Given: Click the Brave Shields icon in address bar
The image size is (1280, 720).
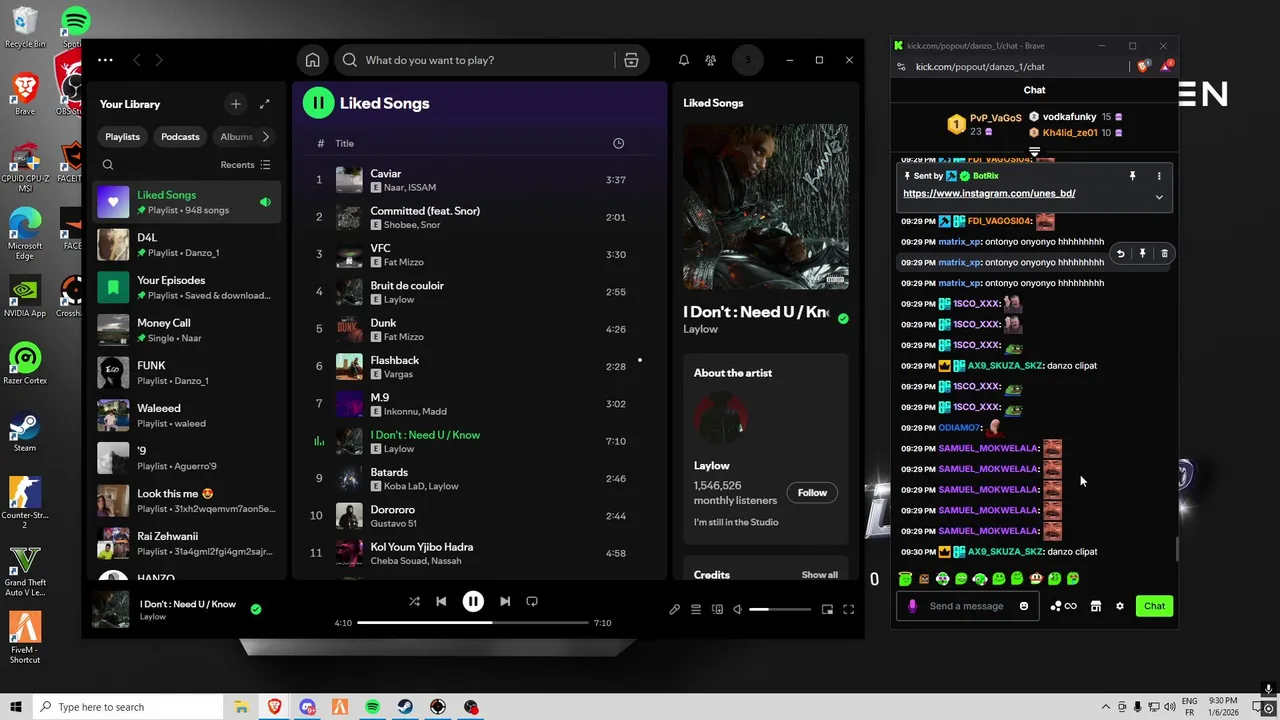Looking at the screenshot, I should pos(1143,66).
